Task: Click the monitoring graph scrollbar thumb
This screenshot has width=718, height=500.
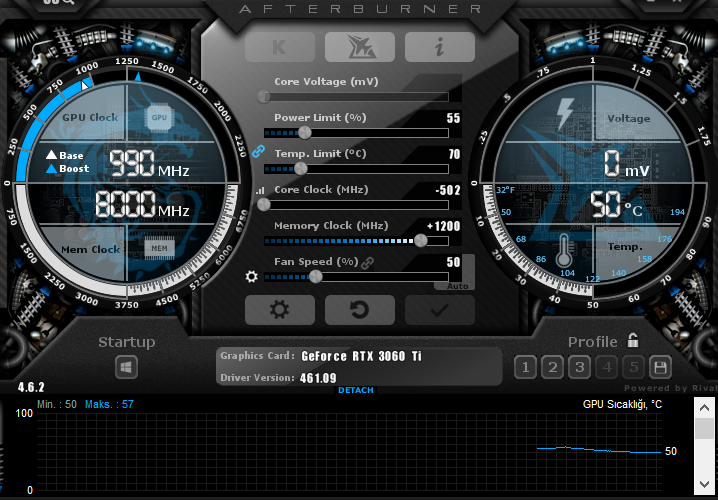Action: (704, 428)
